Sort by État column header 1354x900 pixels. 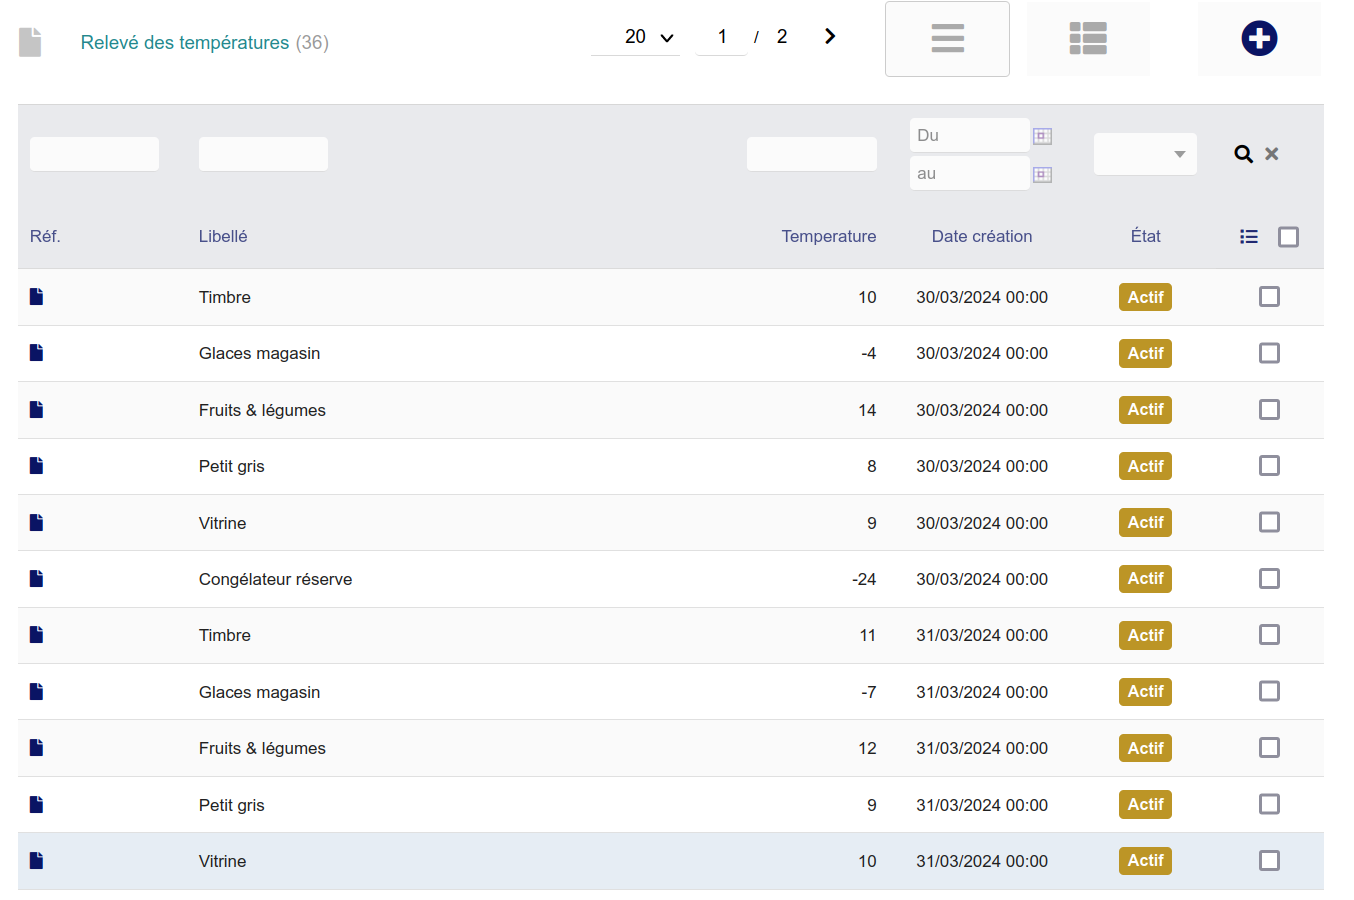coord(1146,236)
